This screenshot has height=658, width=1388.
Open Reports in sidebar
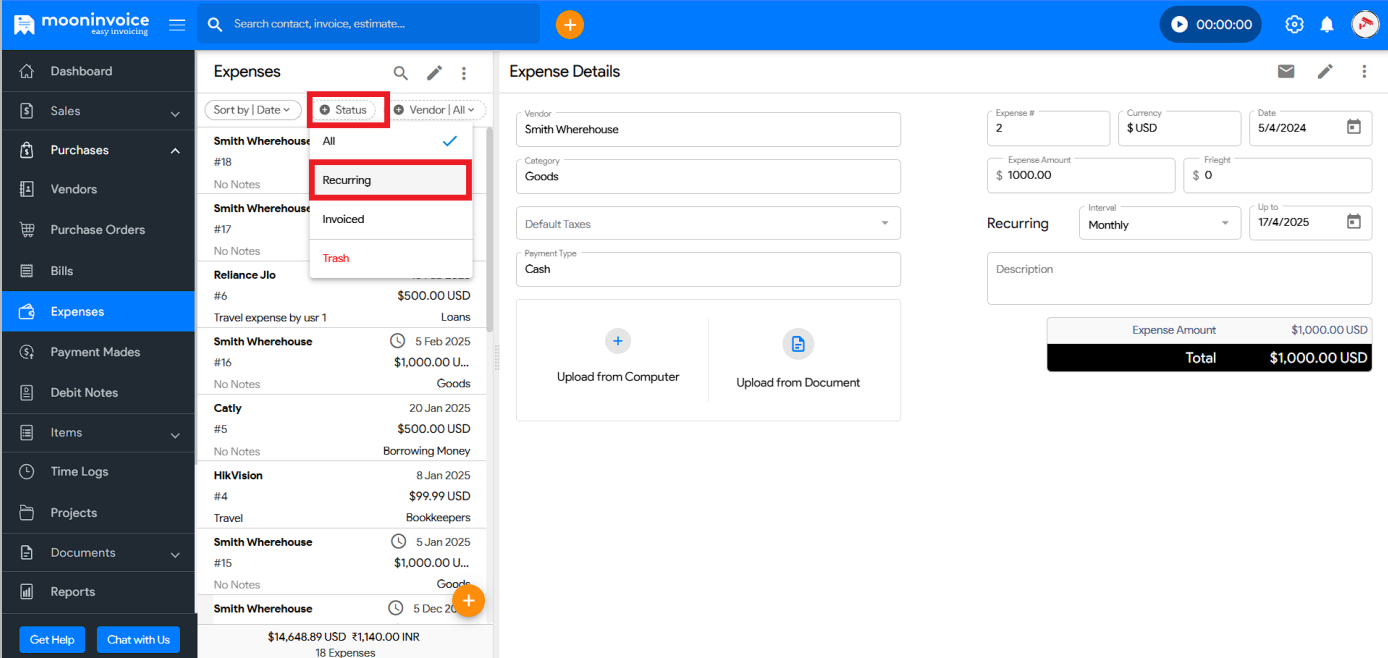tap(98, 592)
